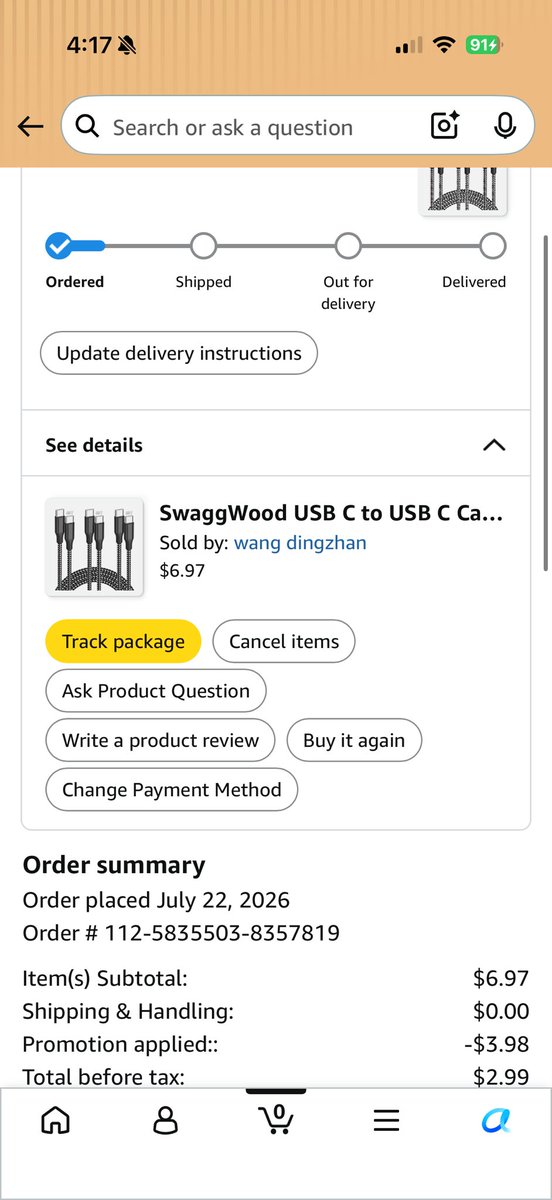The height and width of the screenshot is (1200, 552).
Task: Open the hamburger menu icon
Action: pos(387,1121)
